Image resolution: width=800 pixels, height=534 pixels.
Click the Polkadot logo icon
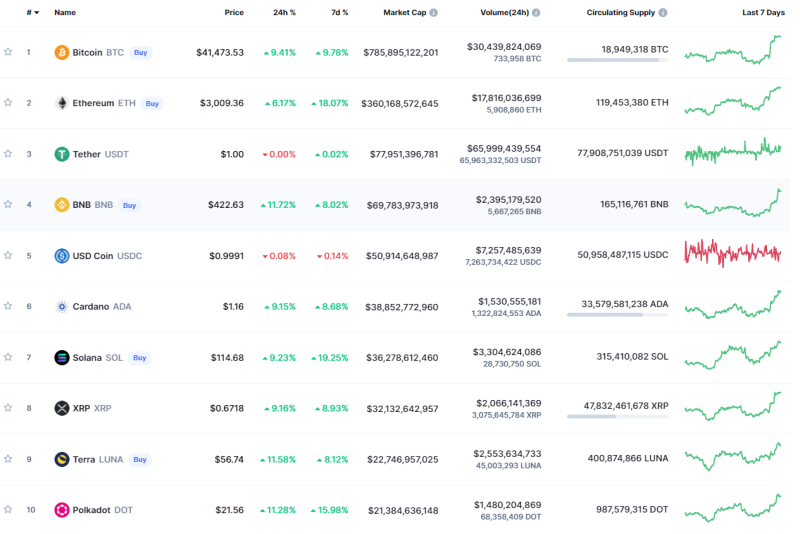tap(62, 510)
